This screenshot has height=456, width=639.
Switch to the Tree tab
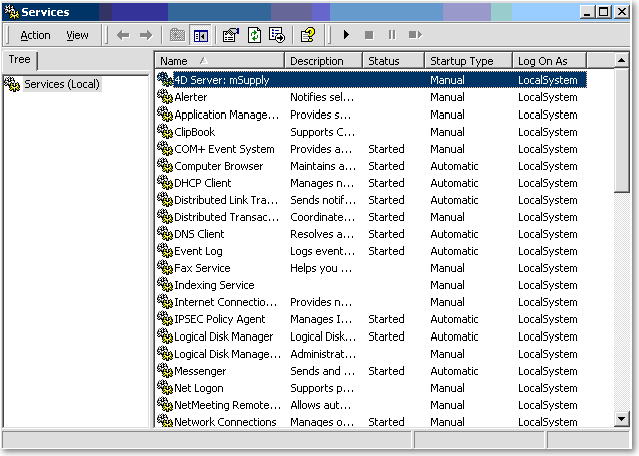tap(19, 60)
